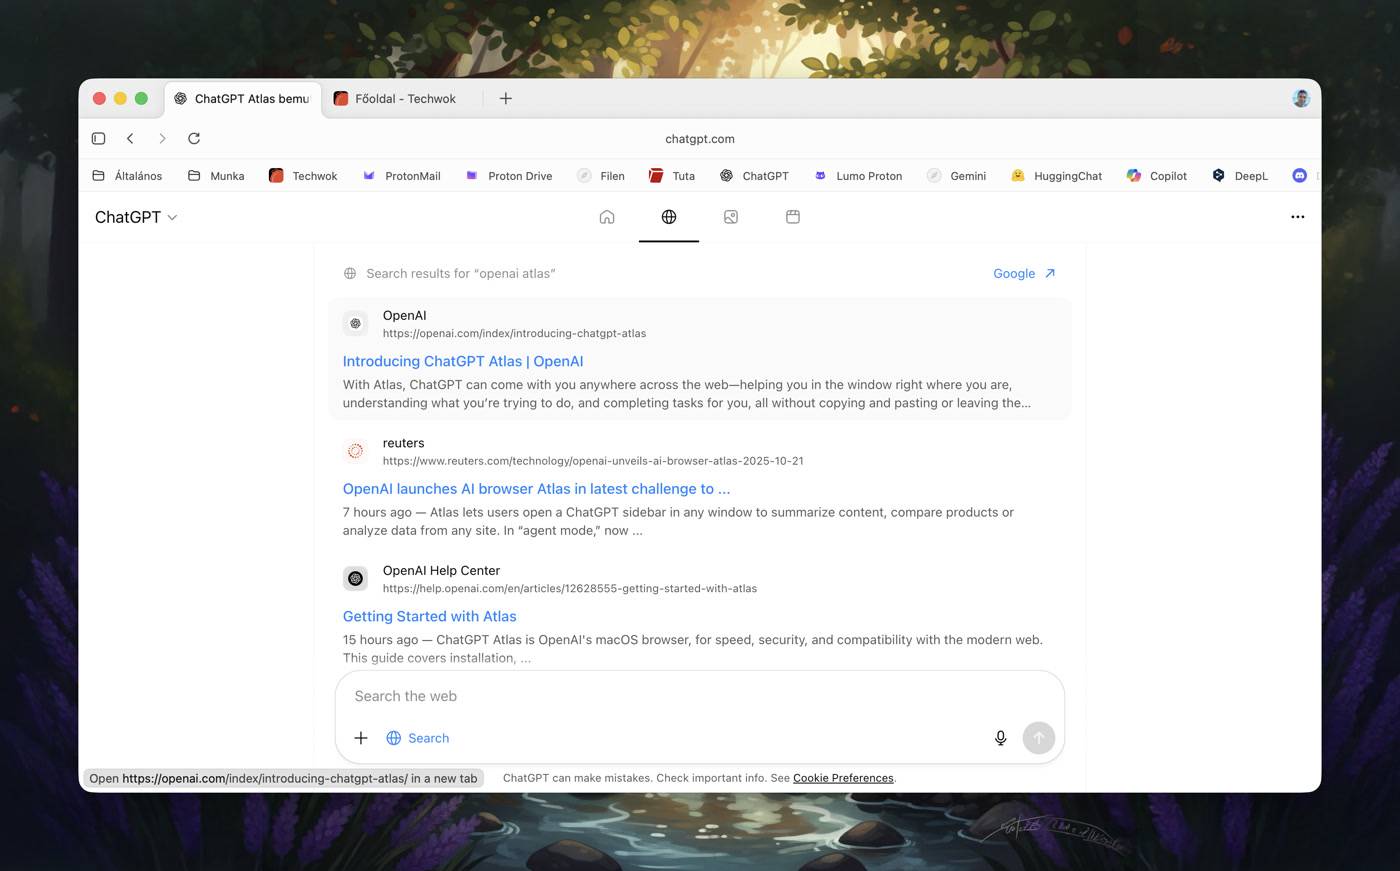Open the Discord bookmark icon
Viewport: 1400px width, 871px height.
click(1300, 176)
